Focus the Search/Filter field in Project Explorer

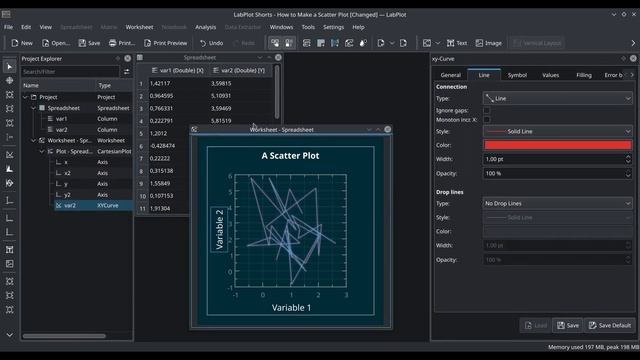click(70, 72)
